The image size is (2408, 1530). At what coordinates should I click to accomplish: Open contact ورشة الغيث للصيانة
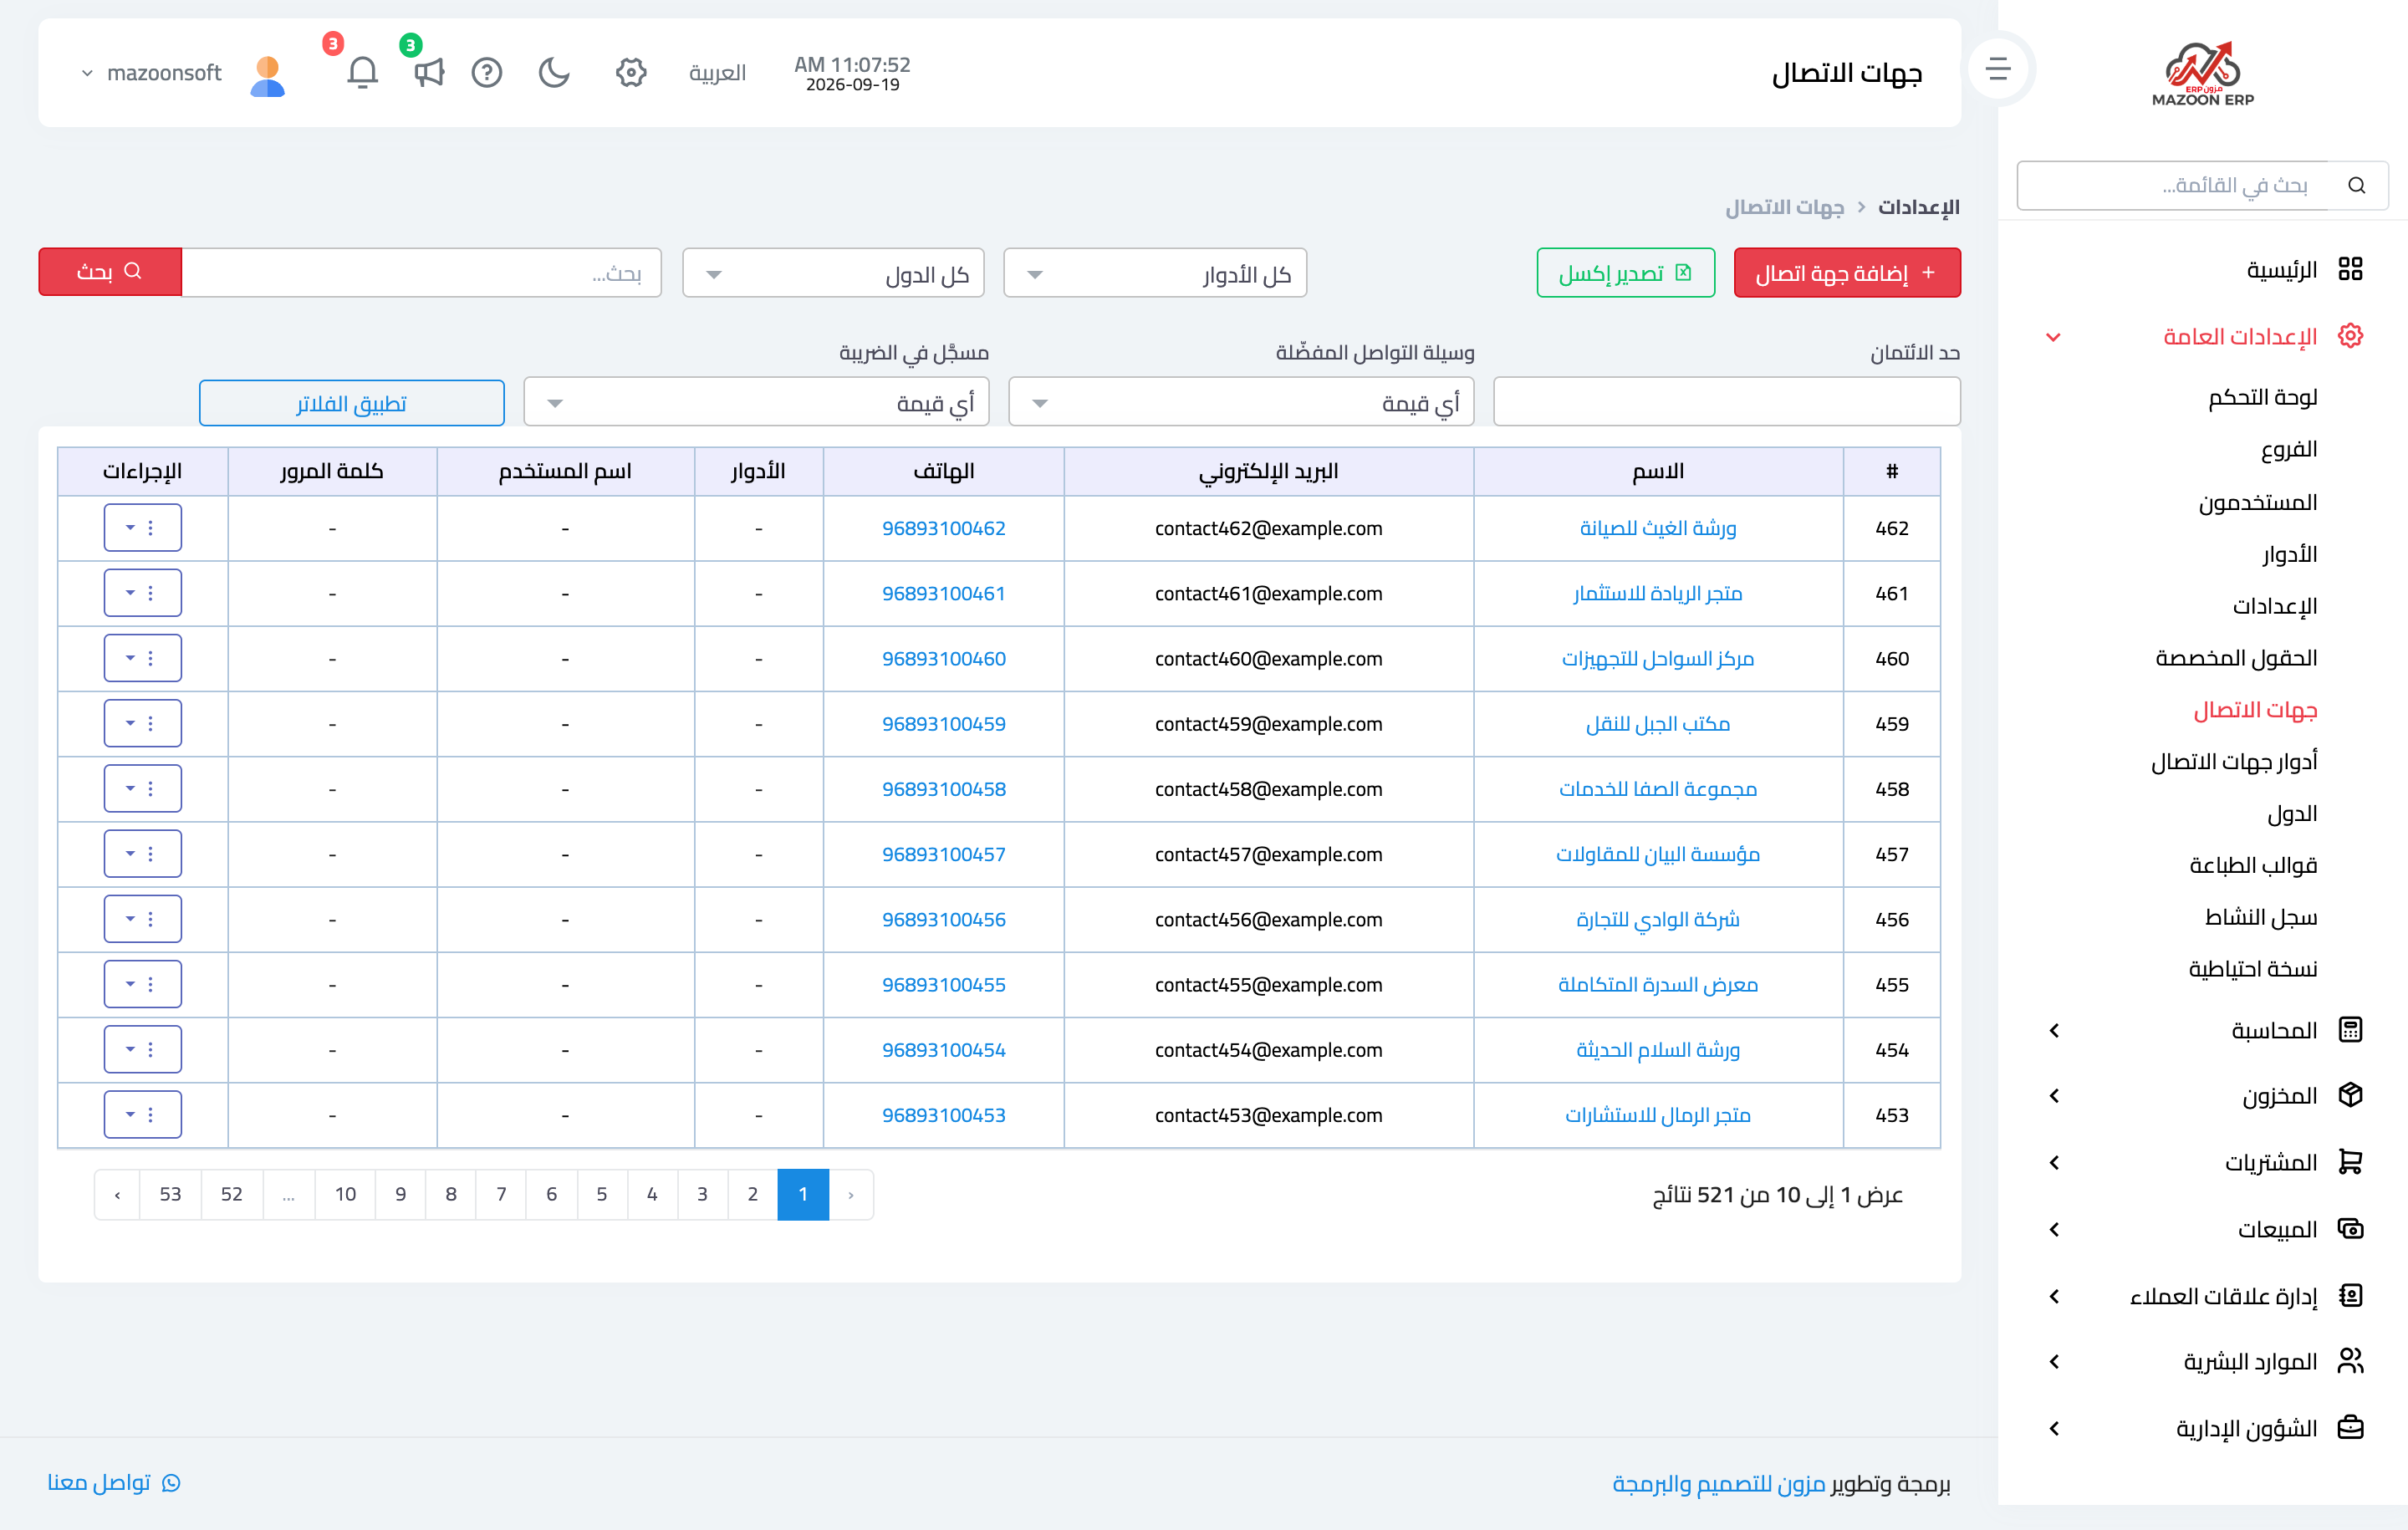(x=1657, y=528)
